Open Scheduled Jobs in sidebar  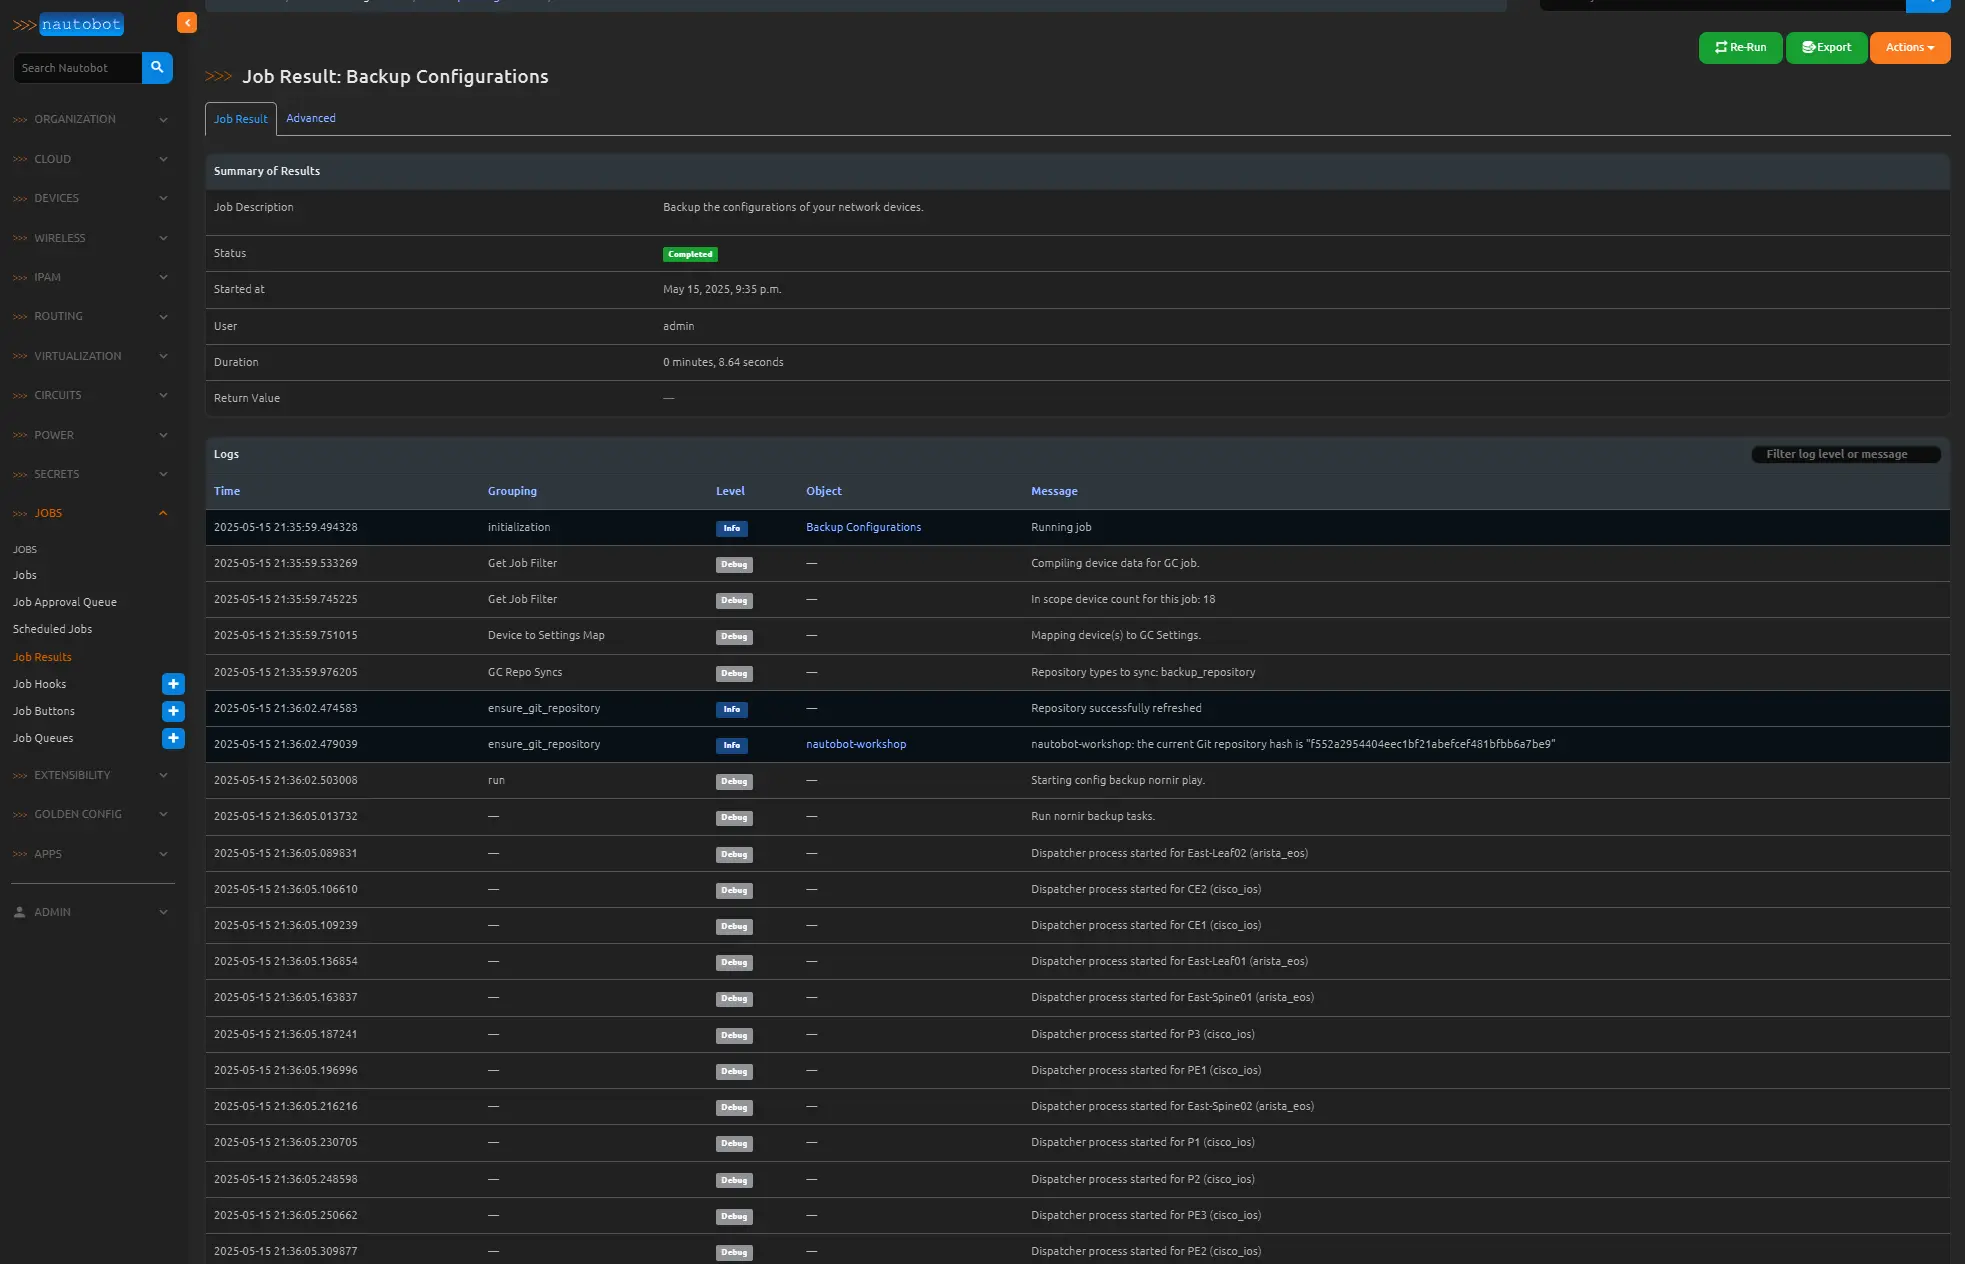coord(52,629)
